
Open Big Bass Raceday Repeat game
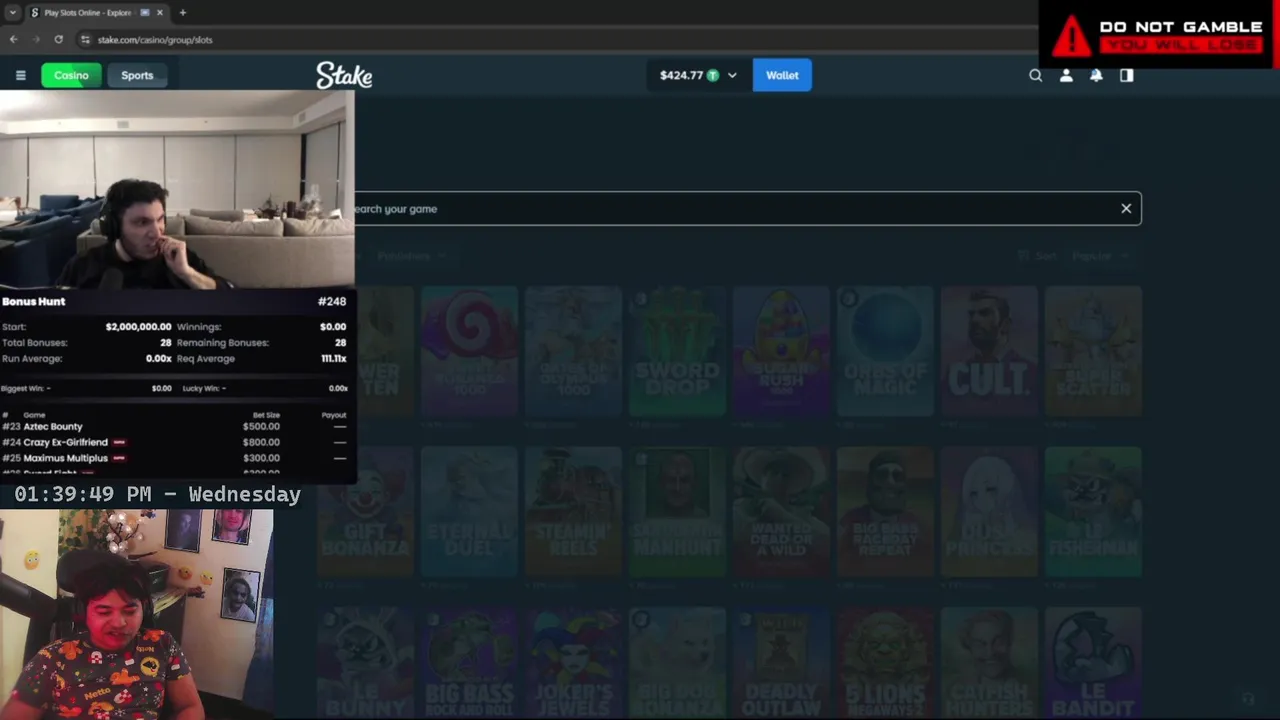[885, 511]
